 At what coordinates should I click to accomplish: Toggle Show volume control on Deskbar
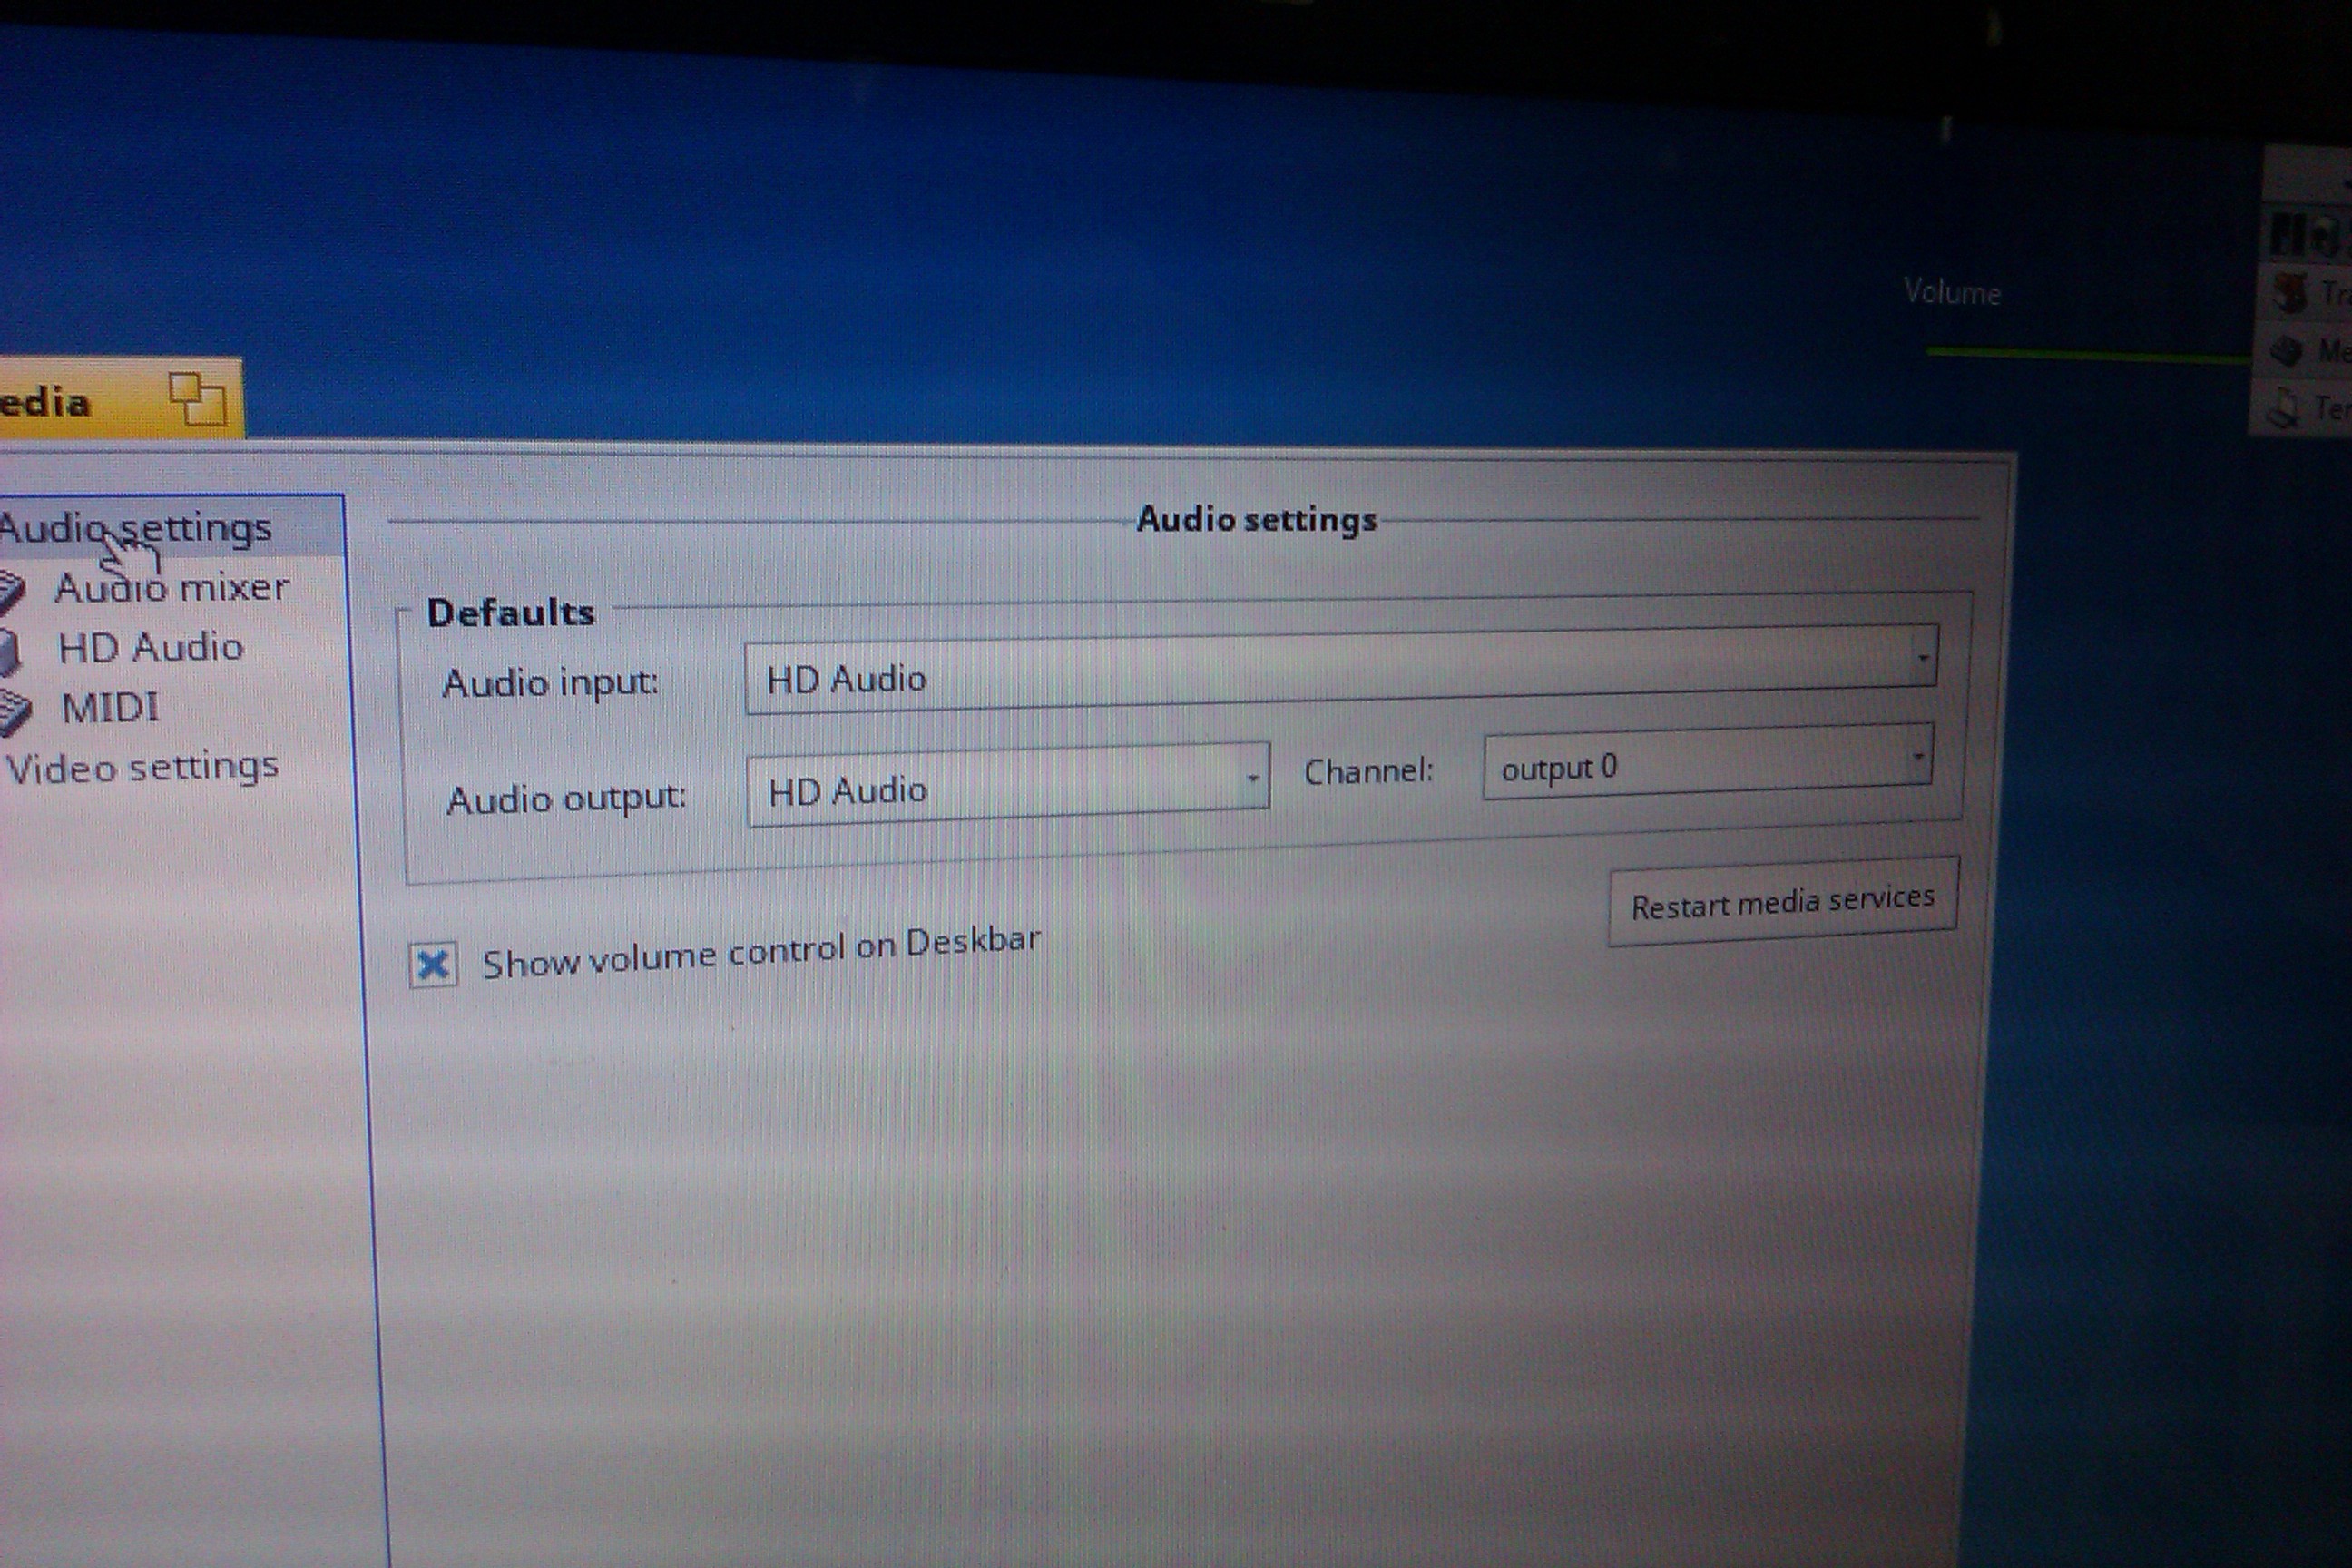point(433,965)
